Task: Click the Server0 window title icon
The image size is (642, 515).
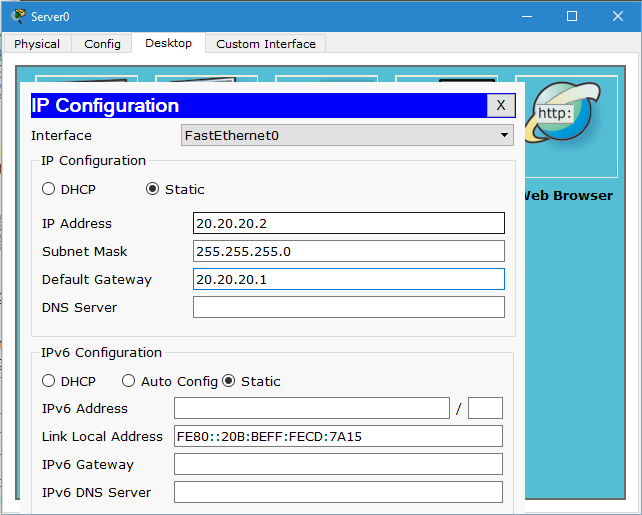Action: pyautogui.click(x=18, y=16)
